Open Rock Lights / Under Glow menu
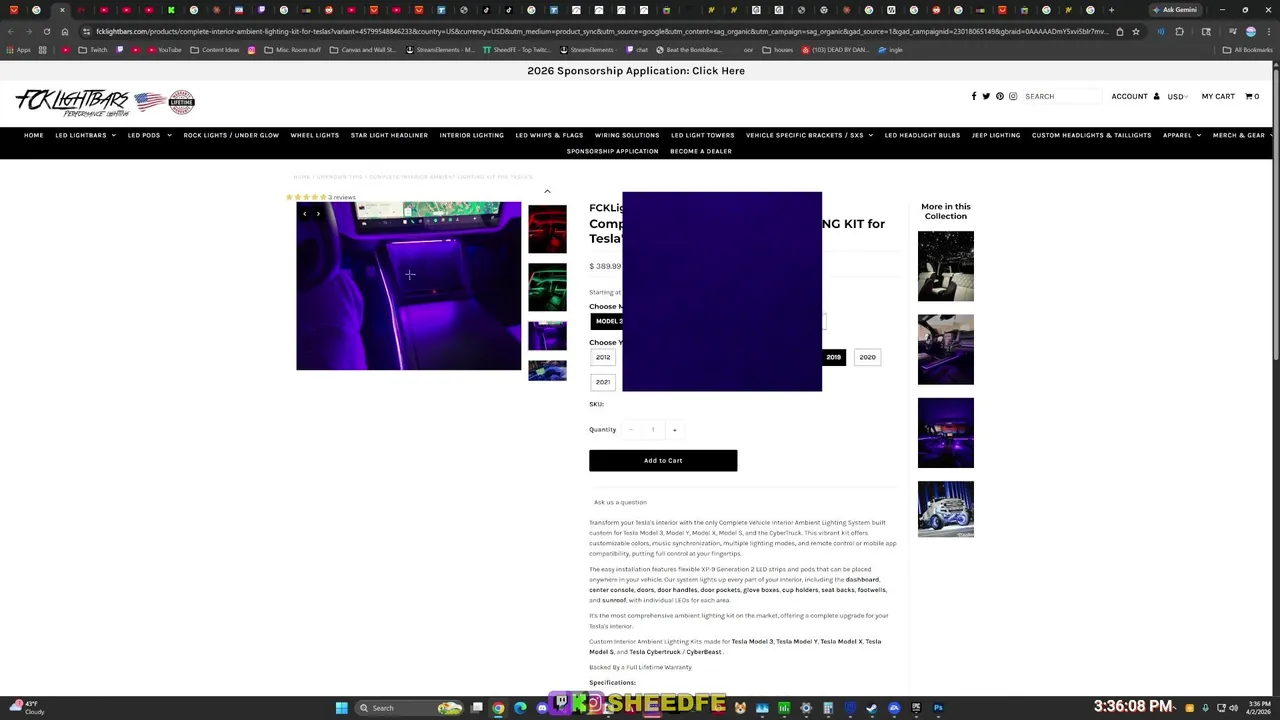Image resolution: width=1280 pixels, height=720 pixels. [x=231, y=135]
